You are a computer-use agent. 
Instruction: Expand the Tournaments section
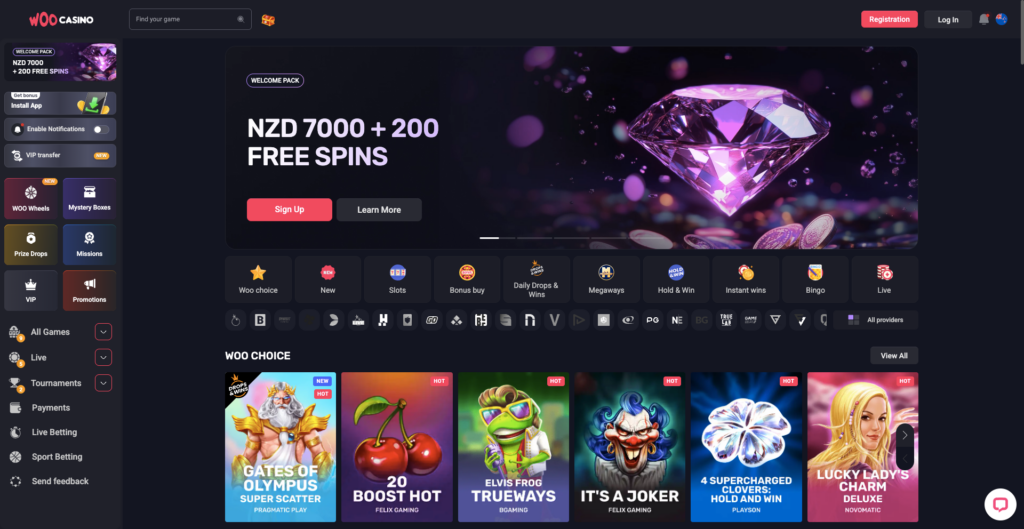click(103, 383)
